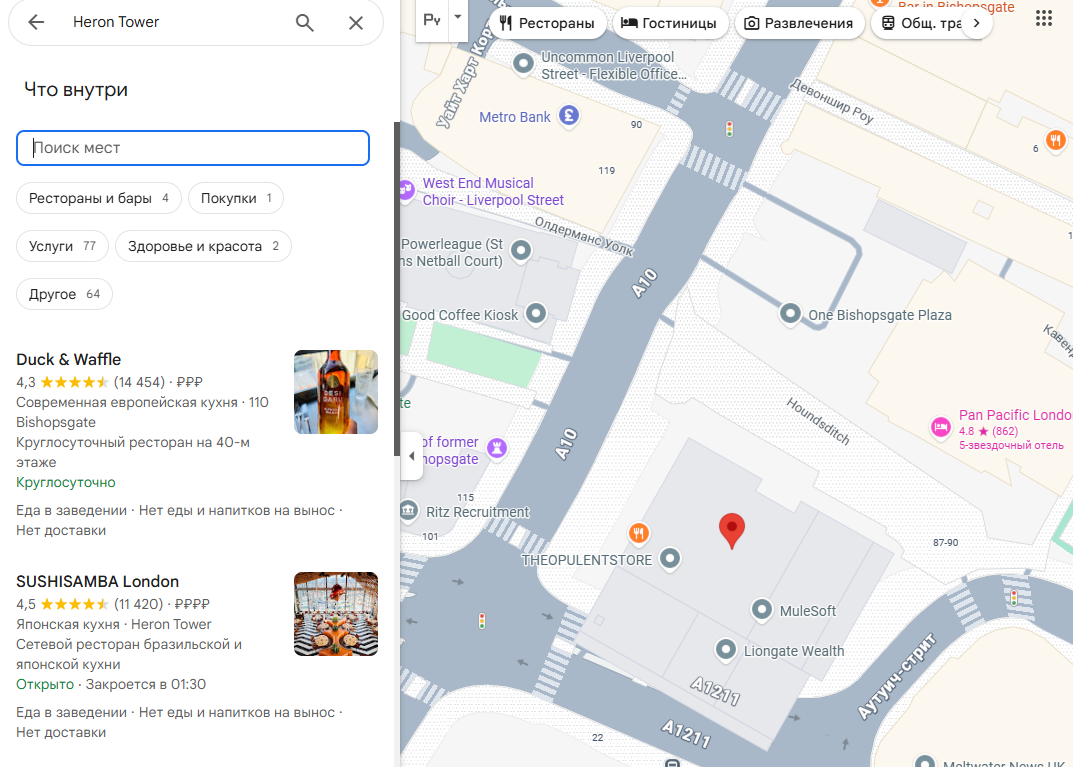Filter map by Гостиницы chip

(669, 23)
